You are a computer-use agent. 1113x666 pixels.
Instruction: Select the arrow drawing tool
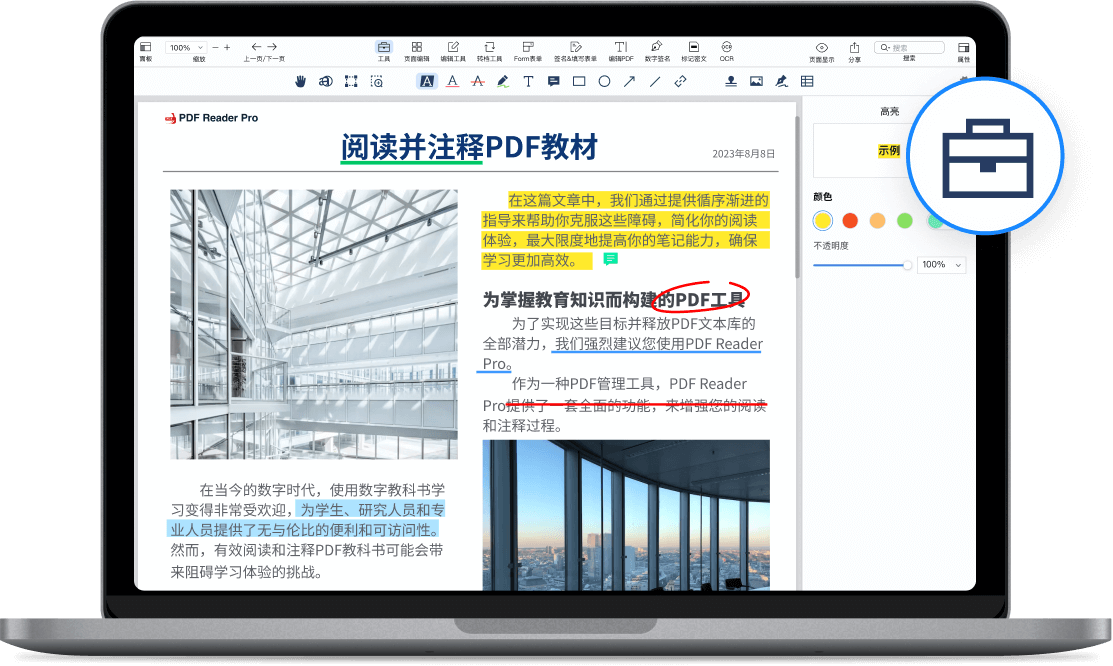click(629, 82)
